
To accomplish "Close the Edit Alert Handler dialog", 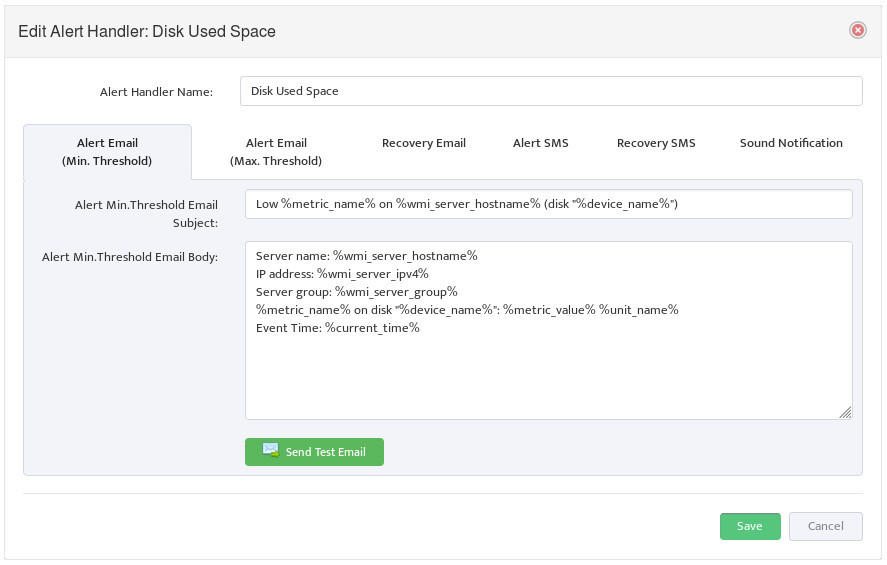I will (858, 30).
